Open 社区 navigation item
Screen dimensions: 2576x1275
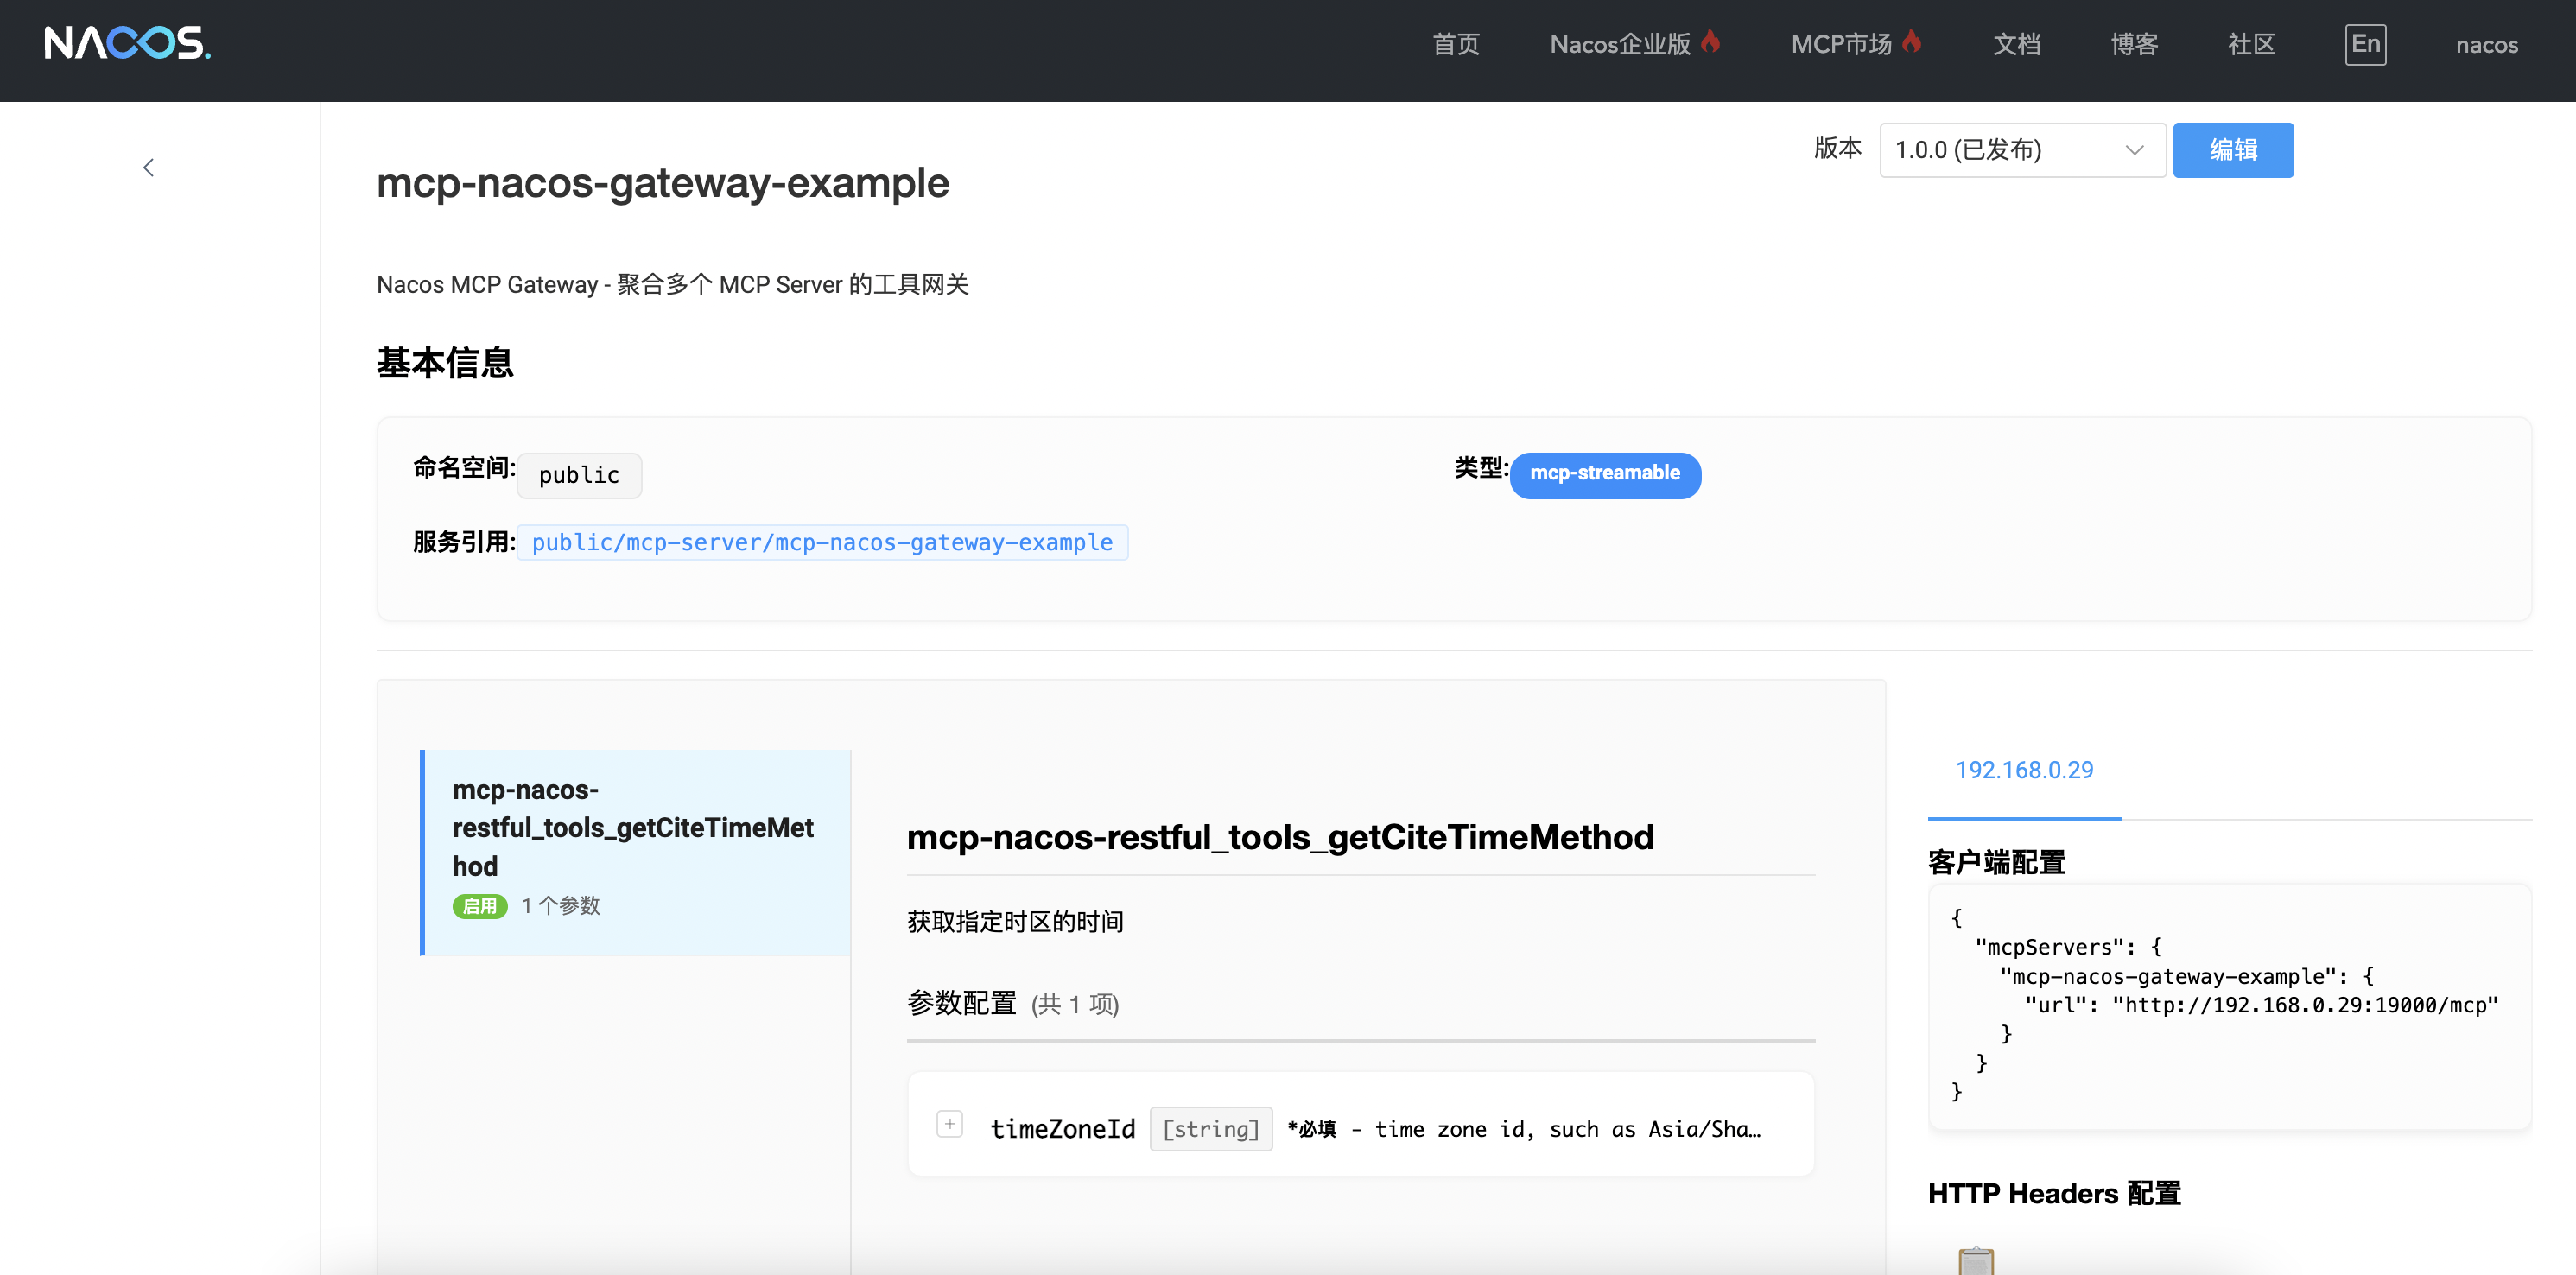click(x=2251, y=44)
